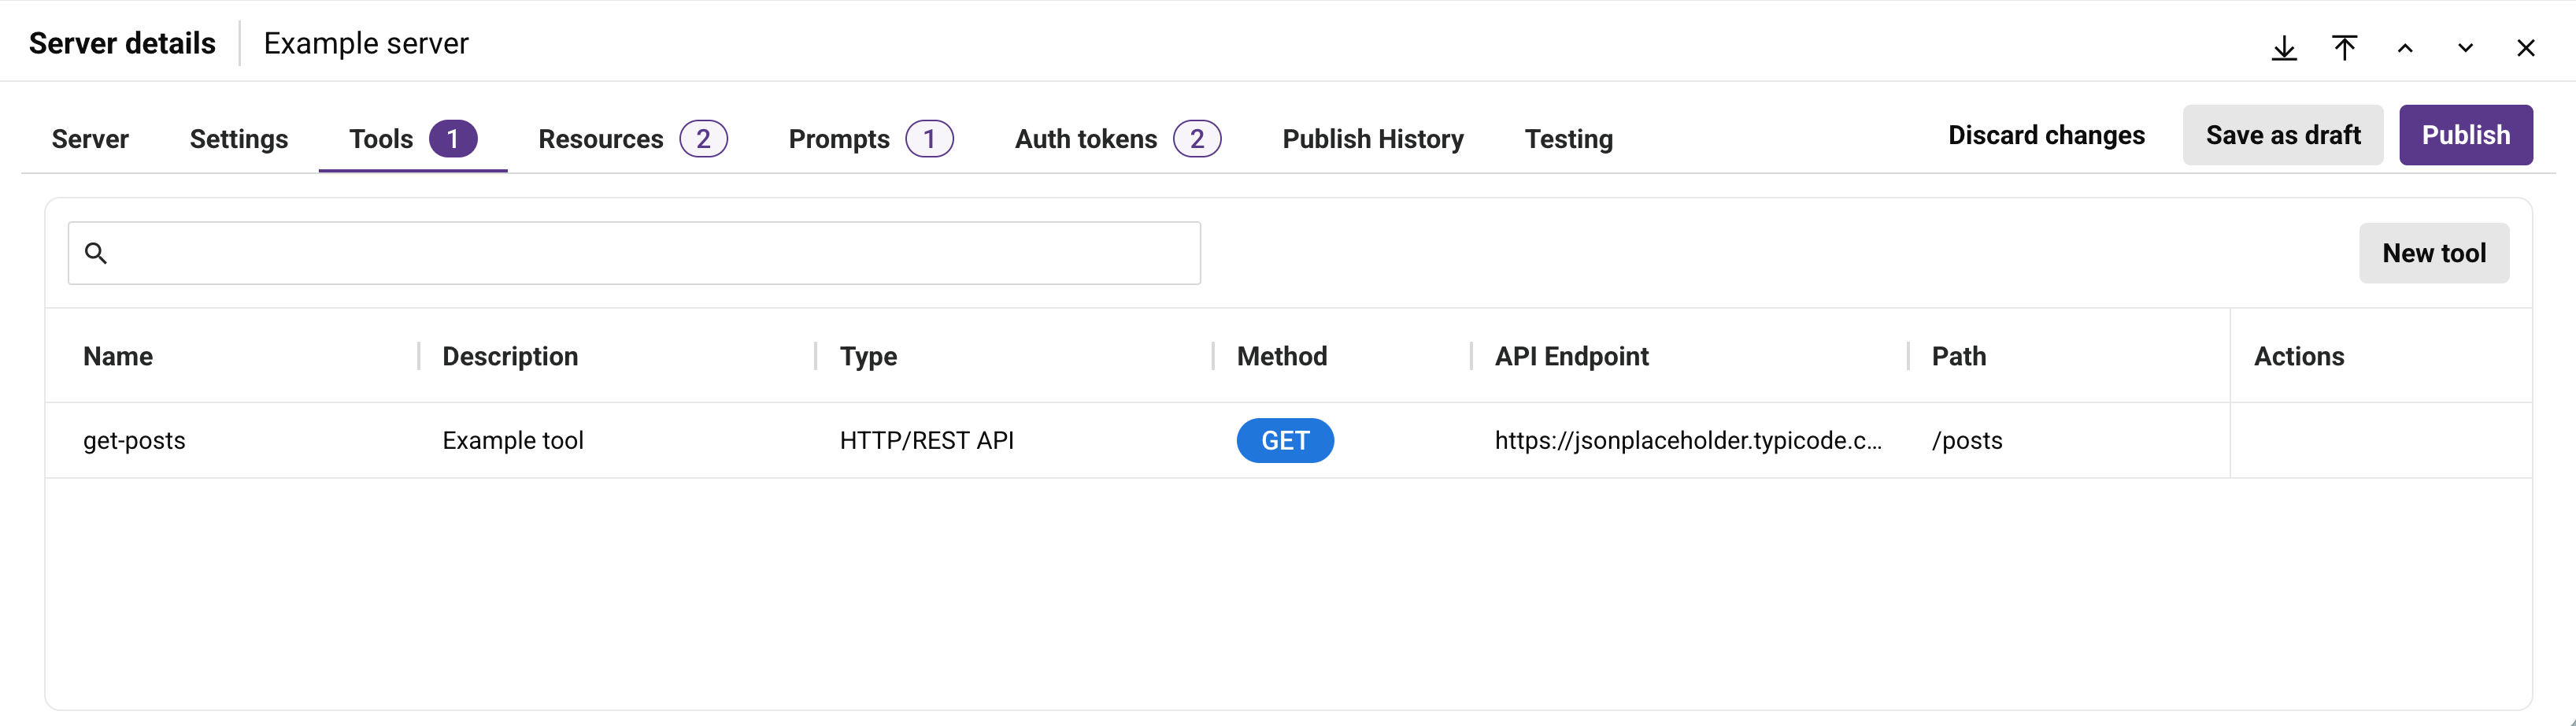Select the Tools tab
The image size is (2576, 726).
[413, 139]
